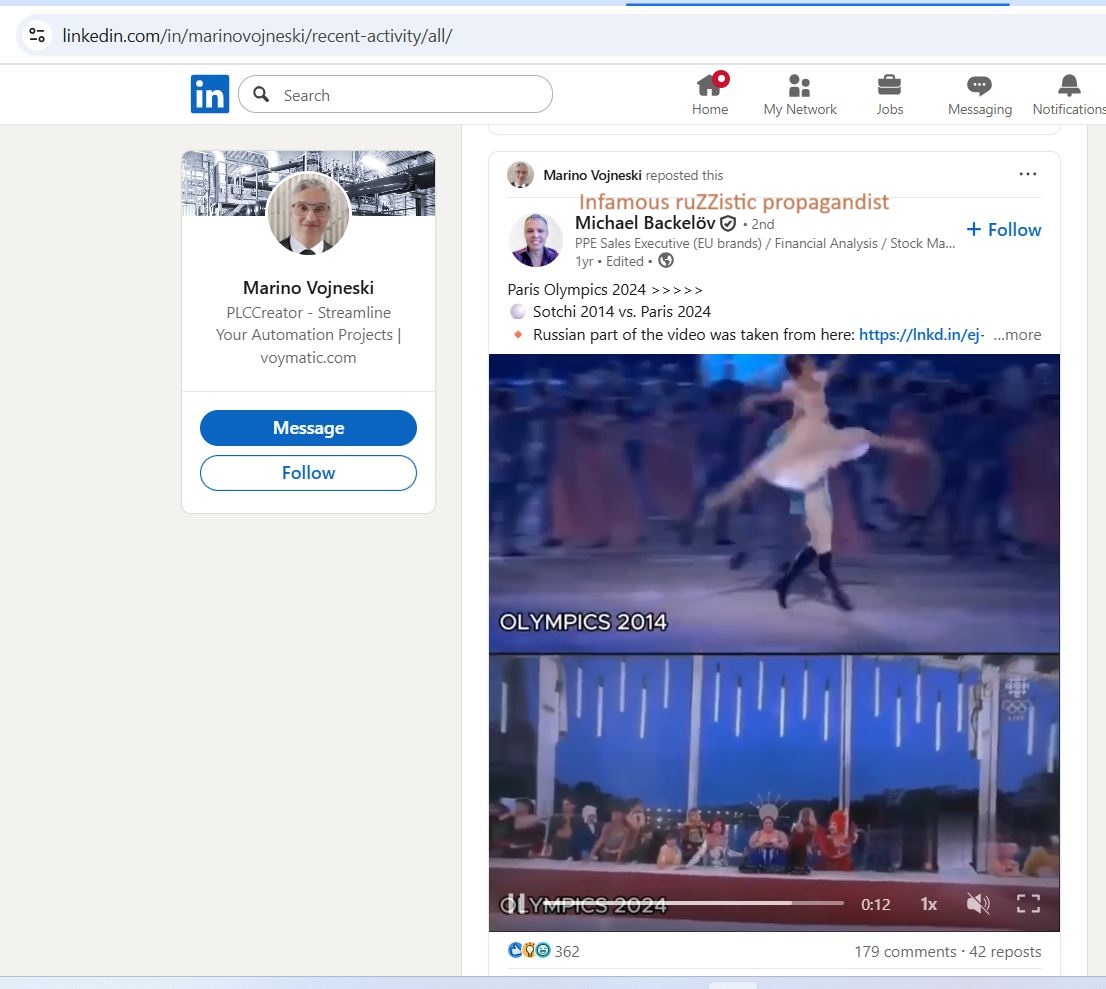1106x989 pixels.
Task: Select the linkedin.com URL in address bar
Action: [257, 35]
